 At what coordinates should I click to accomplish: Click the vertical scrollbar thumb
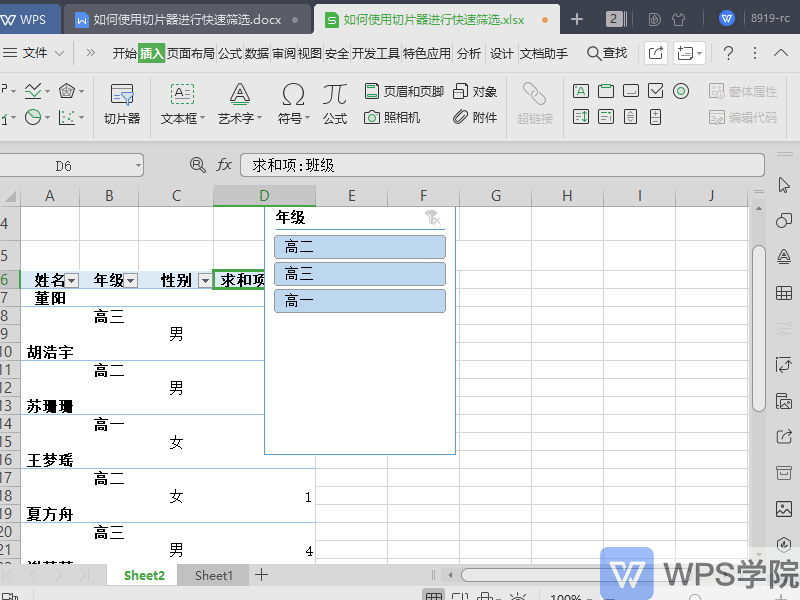coord(759,329)
